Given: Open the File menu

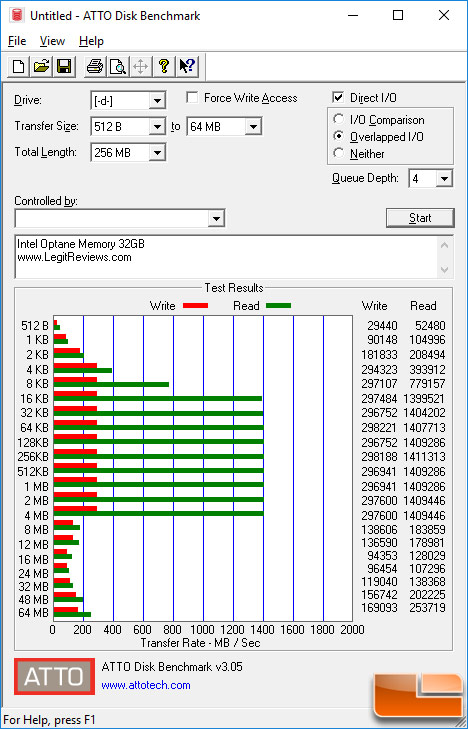Looking at the screenshot, I should pyautogui.click(x=17, y=41).
